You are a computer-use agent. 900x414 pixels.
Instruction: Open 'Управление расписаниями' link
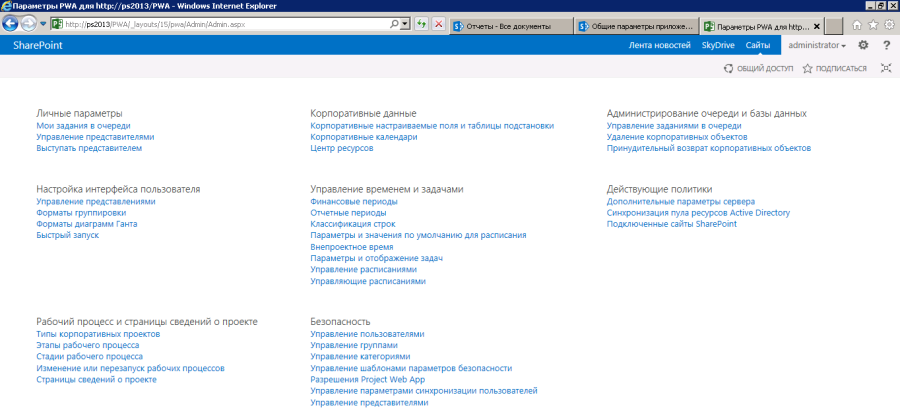tap(363, 269)
